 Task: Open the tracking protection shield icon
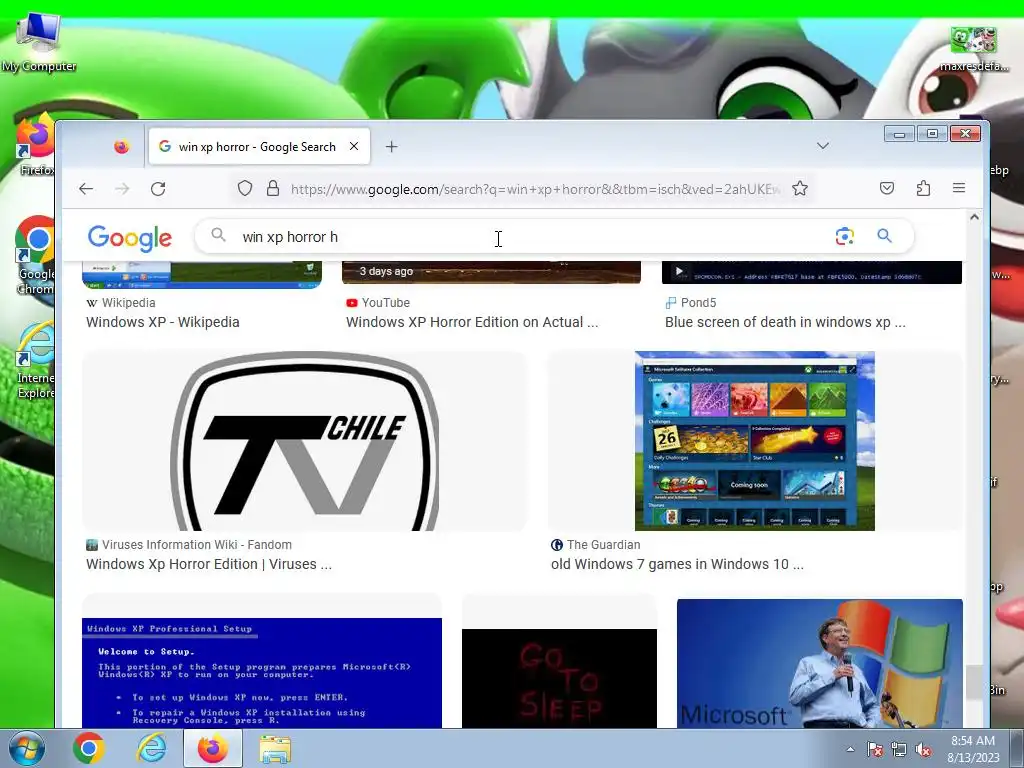click(245, 189)
